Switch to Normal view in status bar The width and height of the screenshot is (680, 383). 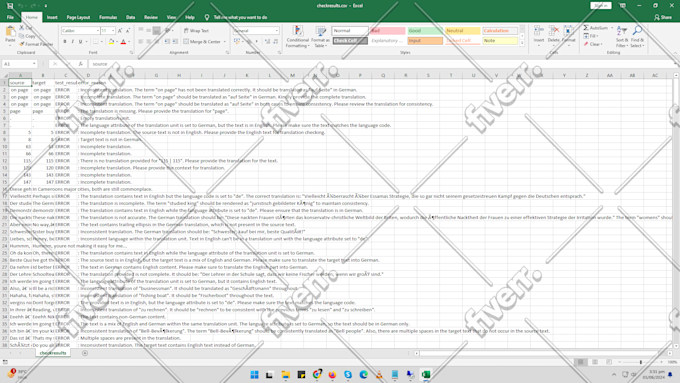click(x=581, y=362)
